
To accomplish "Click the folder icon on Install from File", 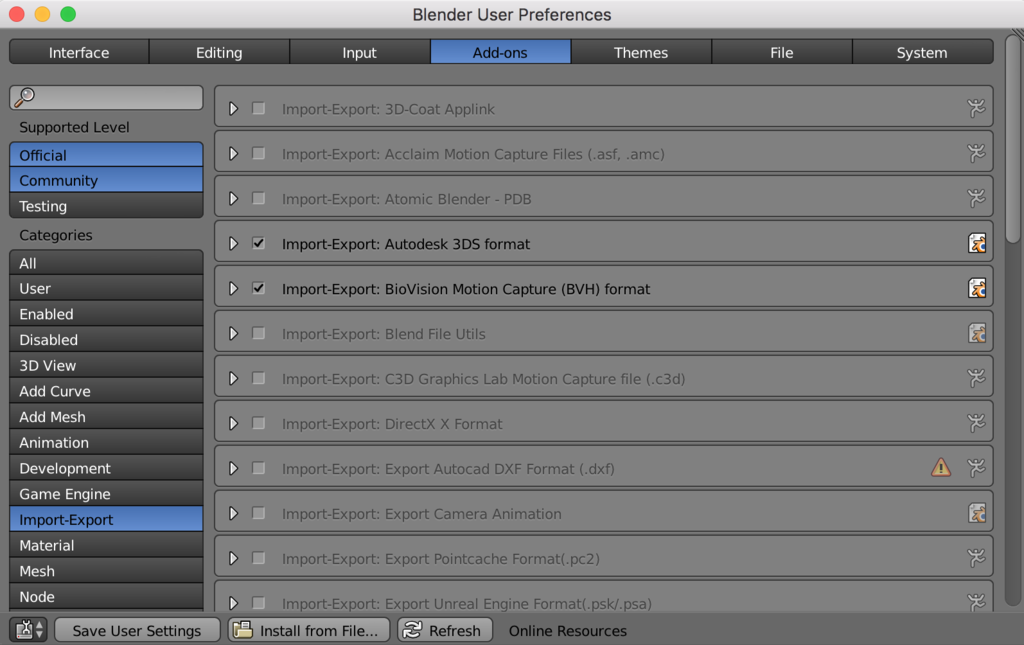I will [244, 630].
